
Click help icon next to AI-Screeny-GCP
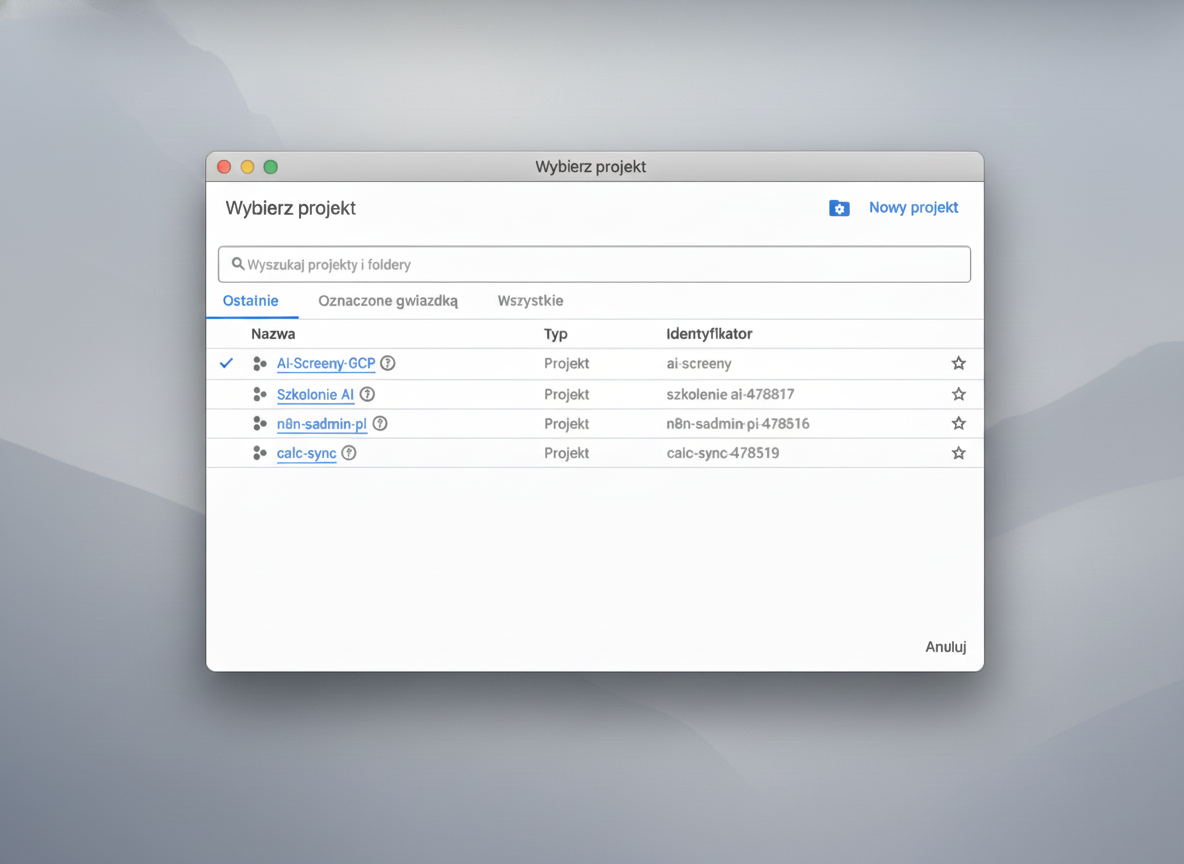[x=388, y=364]
